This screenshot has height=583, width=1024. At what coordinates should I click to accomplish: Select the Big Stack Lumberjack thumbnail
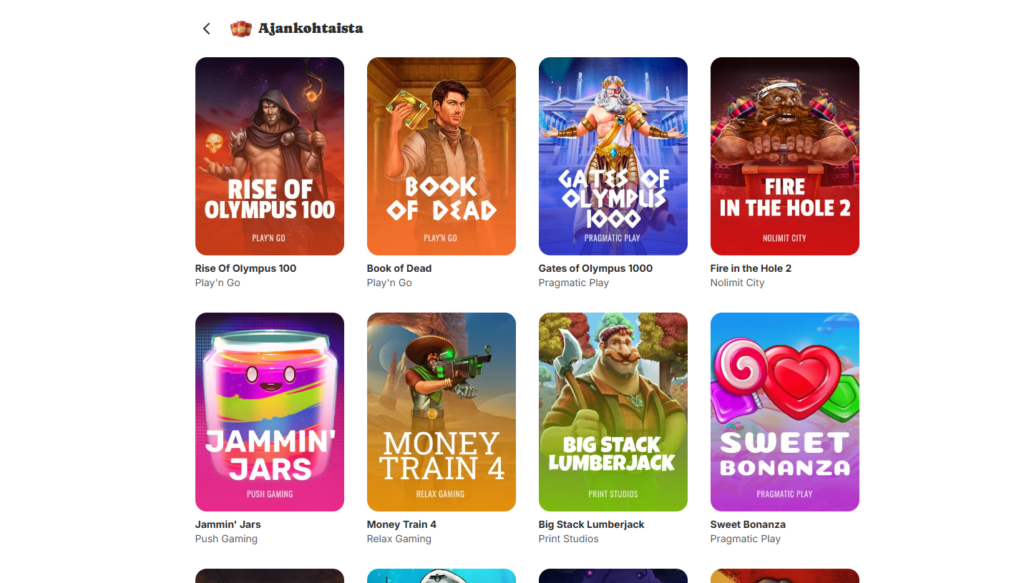pyautogui.click(x=613, y=412)
